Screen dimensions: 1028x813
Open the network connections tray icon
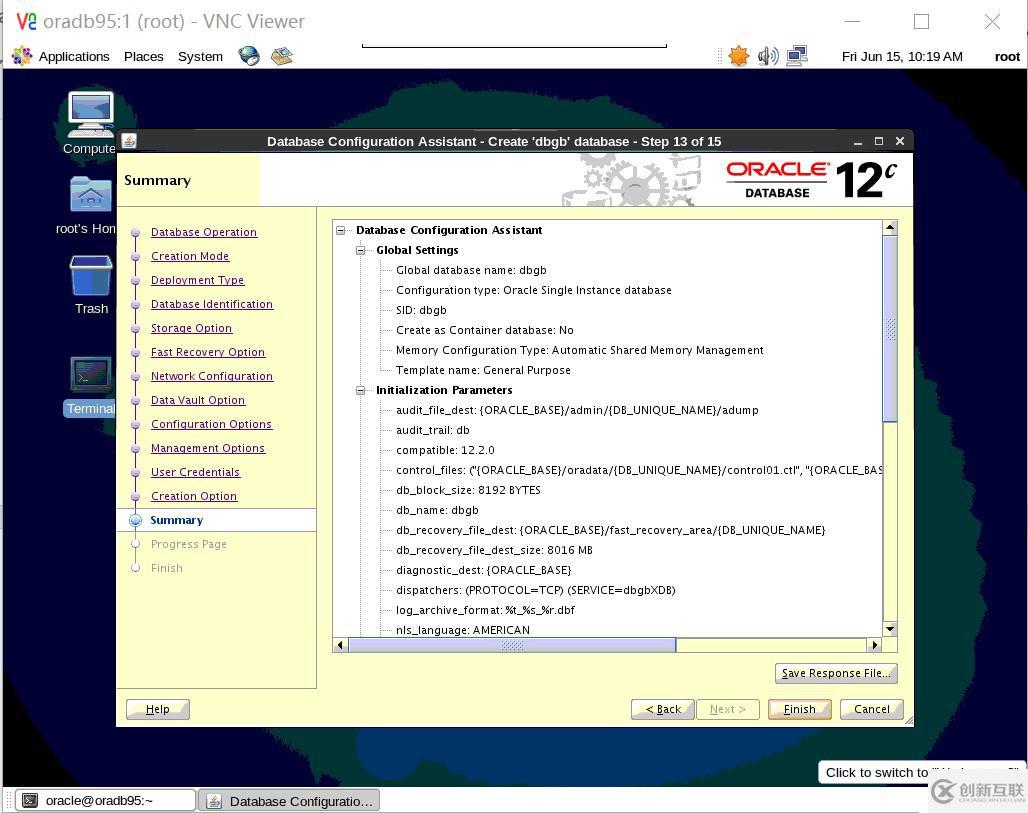click(x=797, y=56)
